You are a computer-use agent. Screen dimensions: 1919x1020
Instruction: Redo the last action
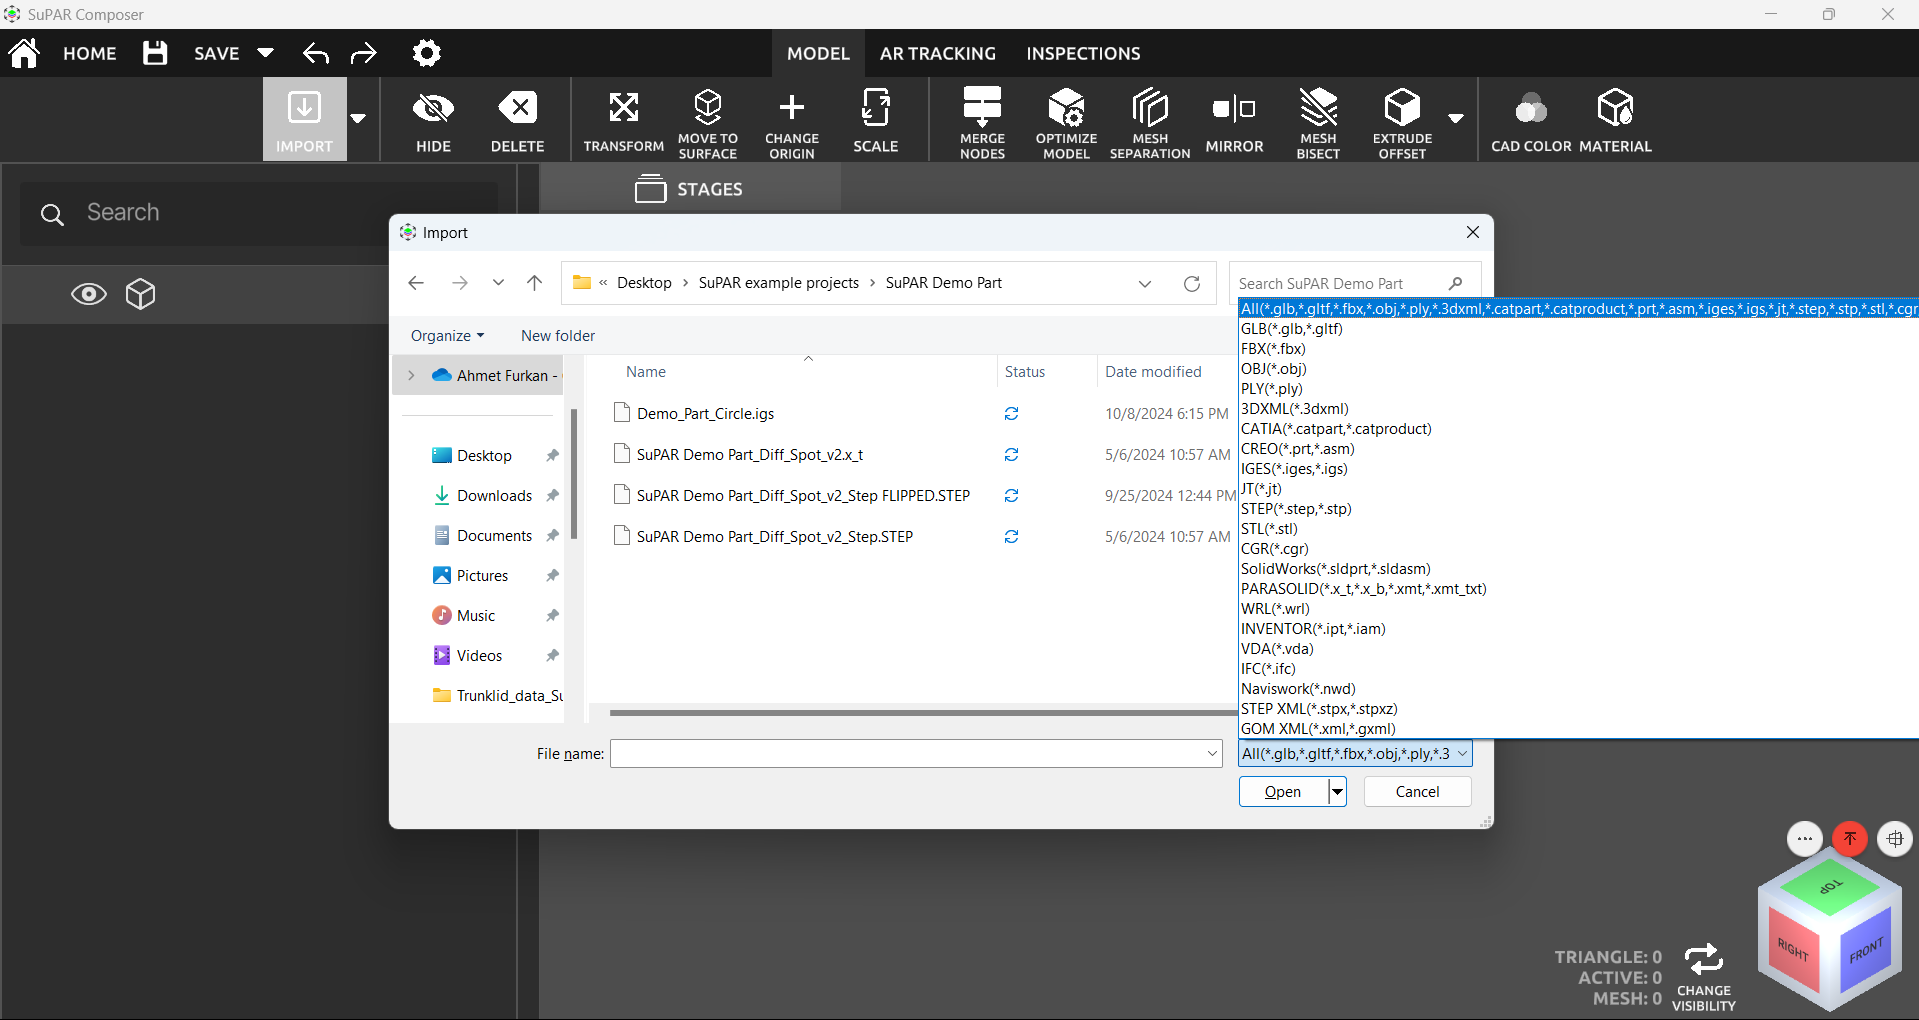(364, 53)
